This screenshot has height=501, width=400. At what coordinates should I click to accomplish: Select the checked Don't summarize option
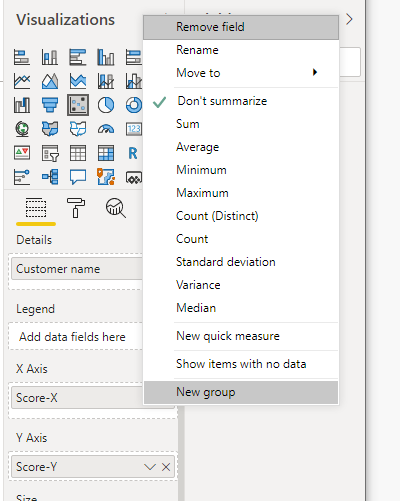point(241,101)
